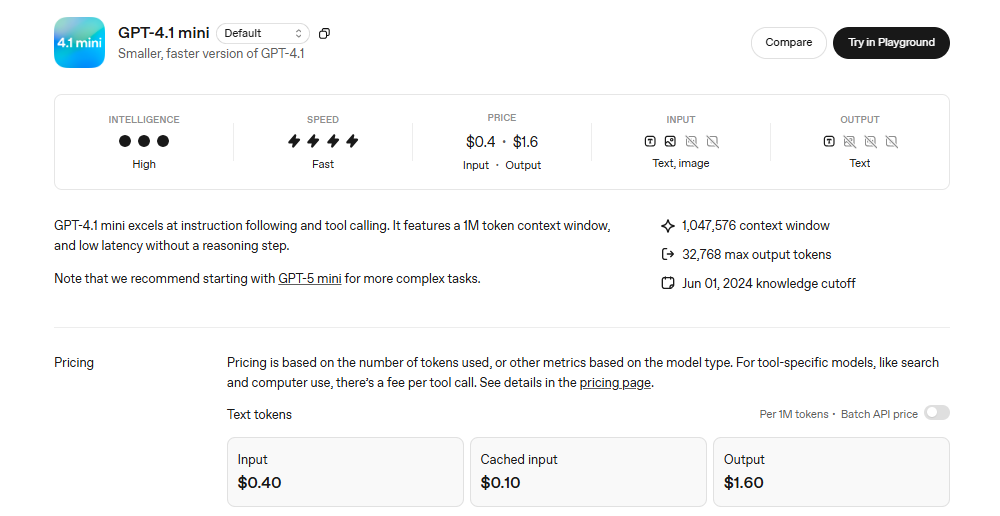
Task: Click the disabled audio input icon
Action: click(x=691, y=142)
